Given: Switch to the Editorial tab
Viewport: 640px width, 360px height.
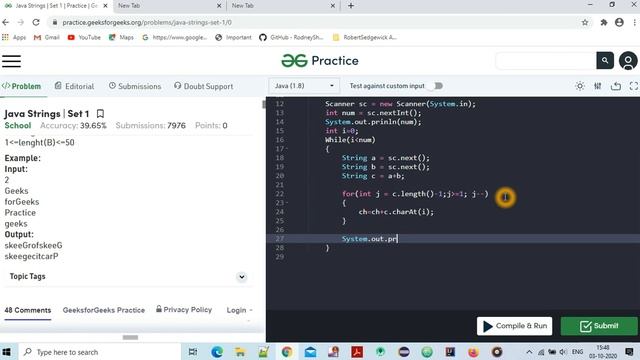Looking at the screenshot, I should coord(74,86).
